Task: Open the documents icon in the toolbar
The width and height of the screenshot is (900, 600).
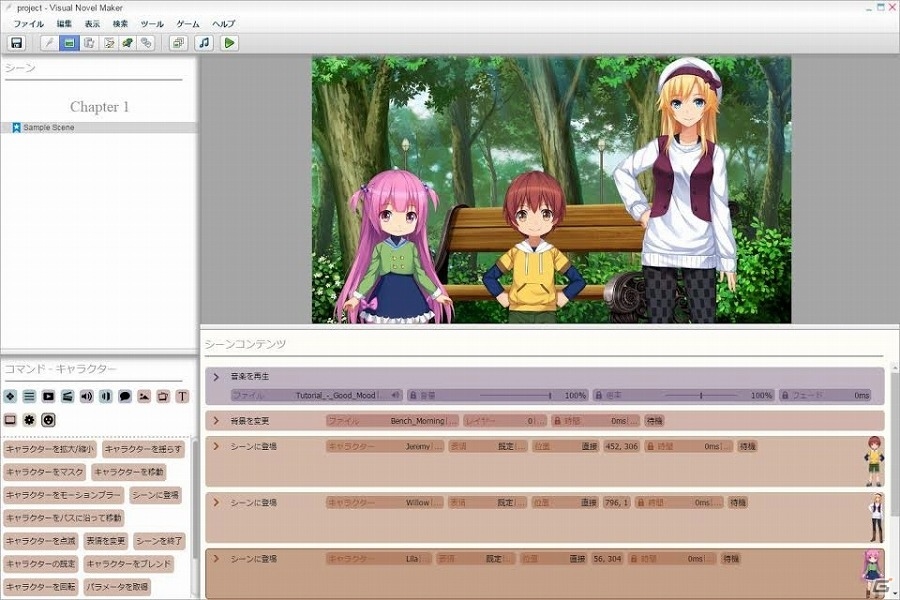Action: 89,43
